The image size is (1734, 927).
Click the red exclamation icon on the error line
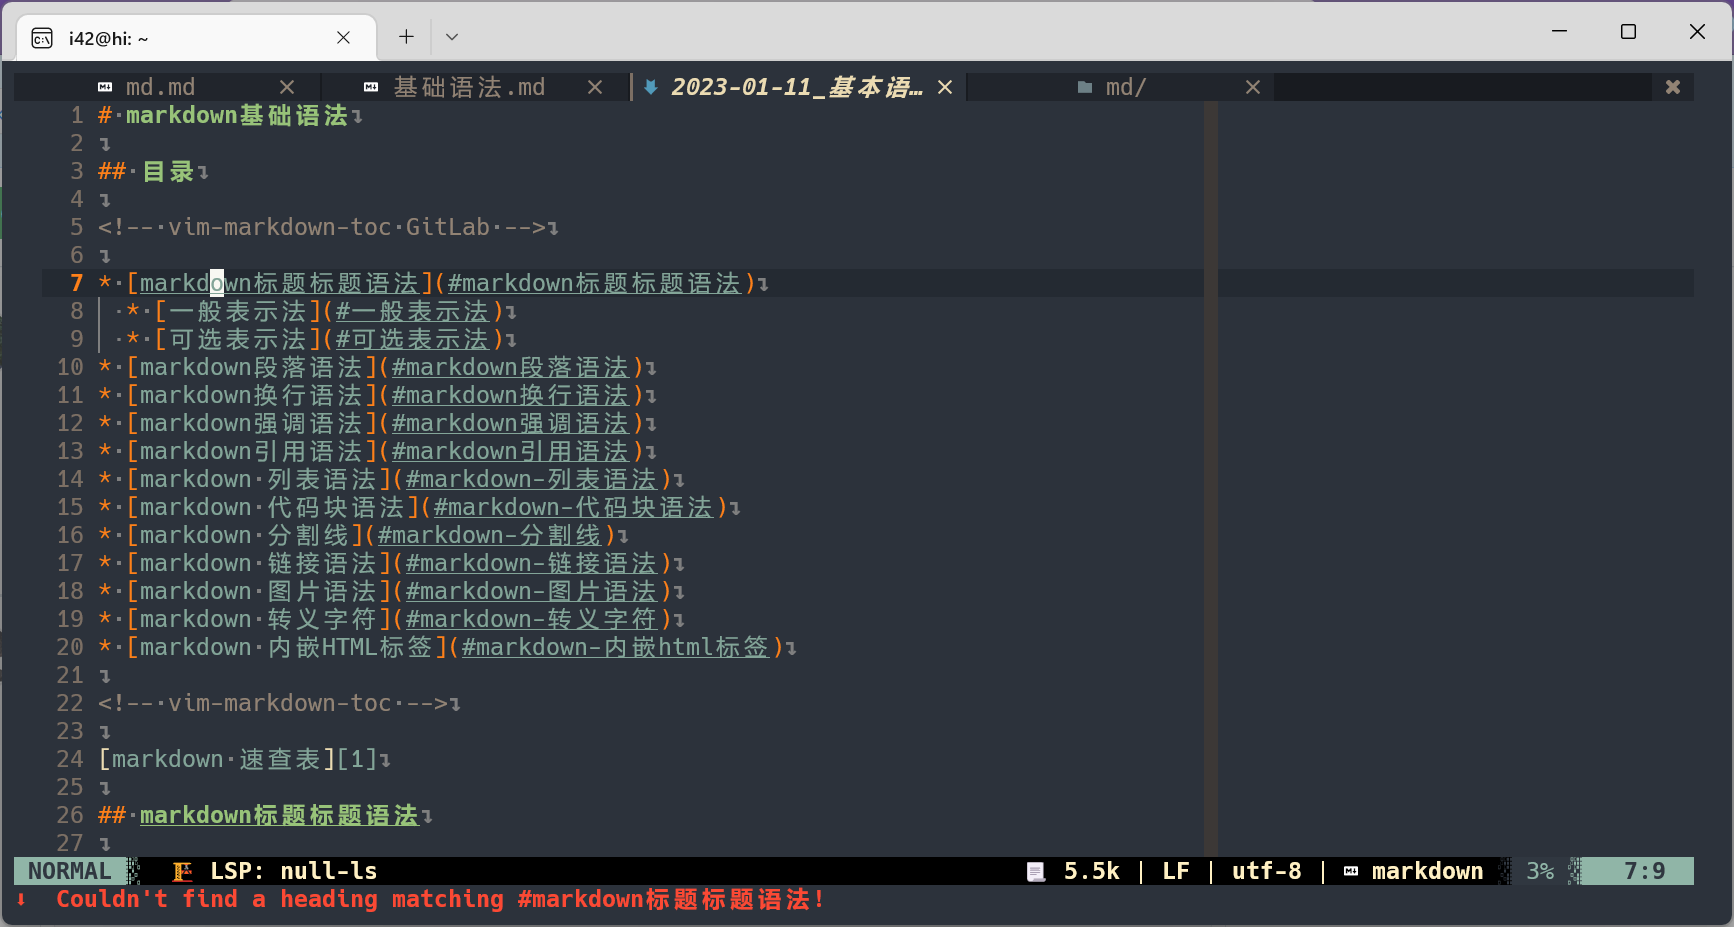click(x=21, y=899)
